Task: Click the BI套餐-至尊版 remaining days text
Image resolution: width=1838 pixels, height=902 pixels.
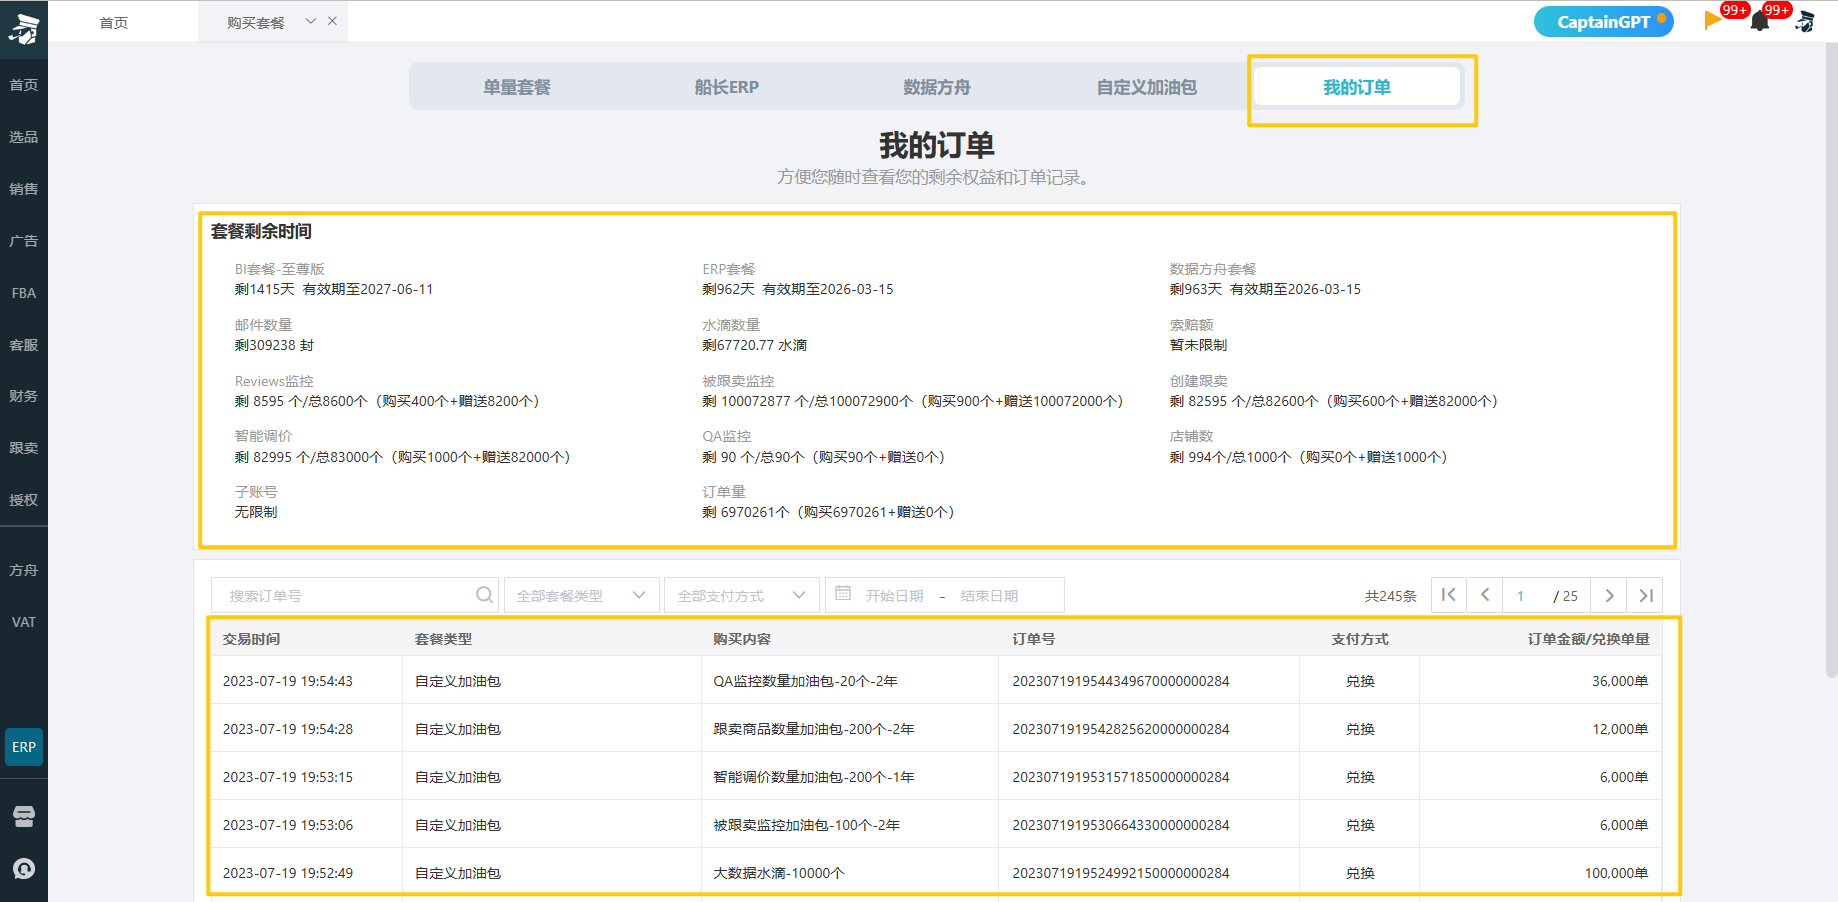Action: coord(334,289)
